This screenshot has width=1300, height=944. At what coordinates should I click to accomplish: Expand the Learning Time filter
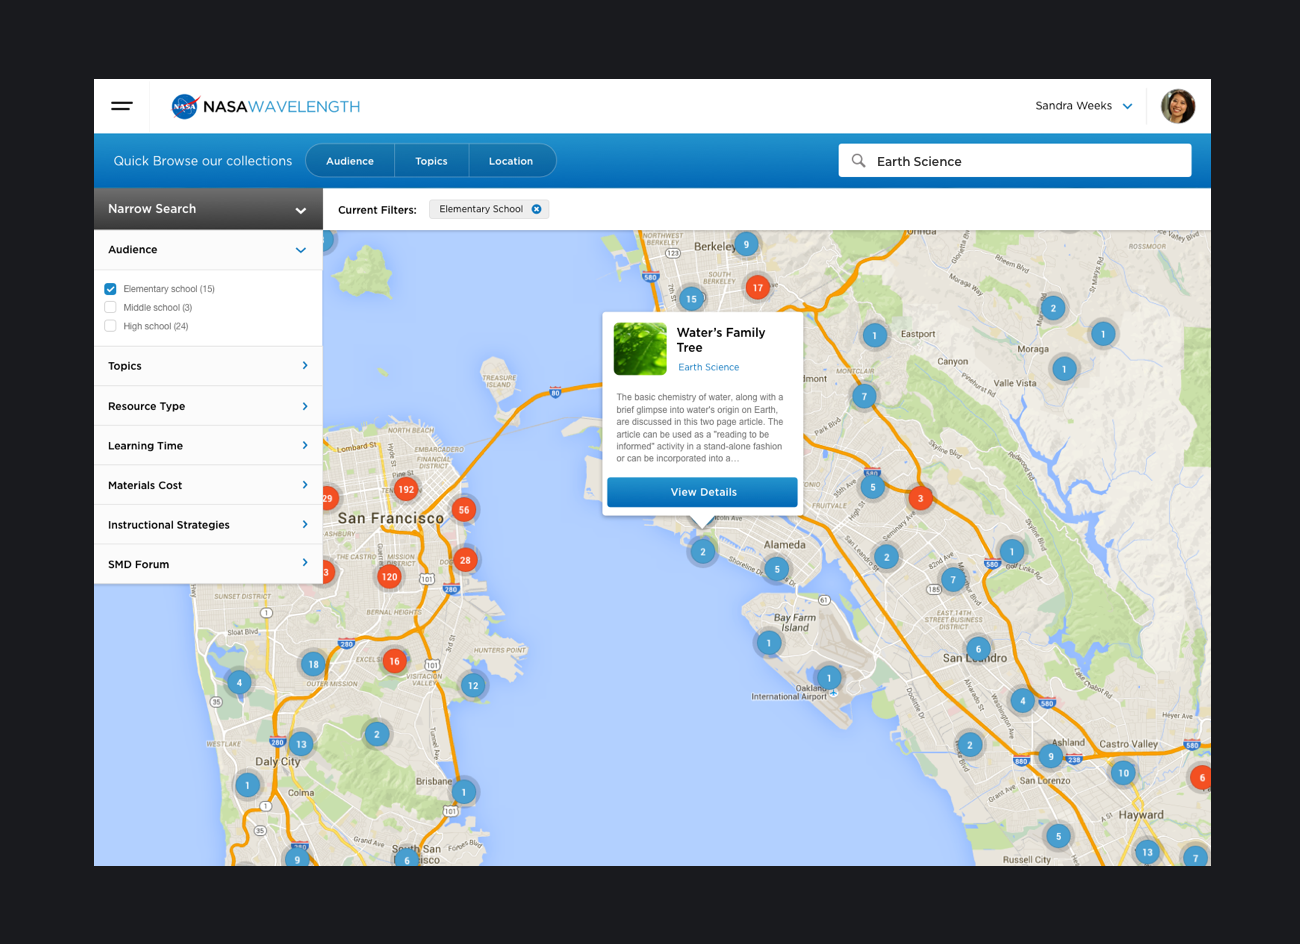pyautogui.click(x=208, y=445)
